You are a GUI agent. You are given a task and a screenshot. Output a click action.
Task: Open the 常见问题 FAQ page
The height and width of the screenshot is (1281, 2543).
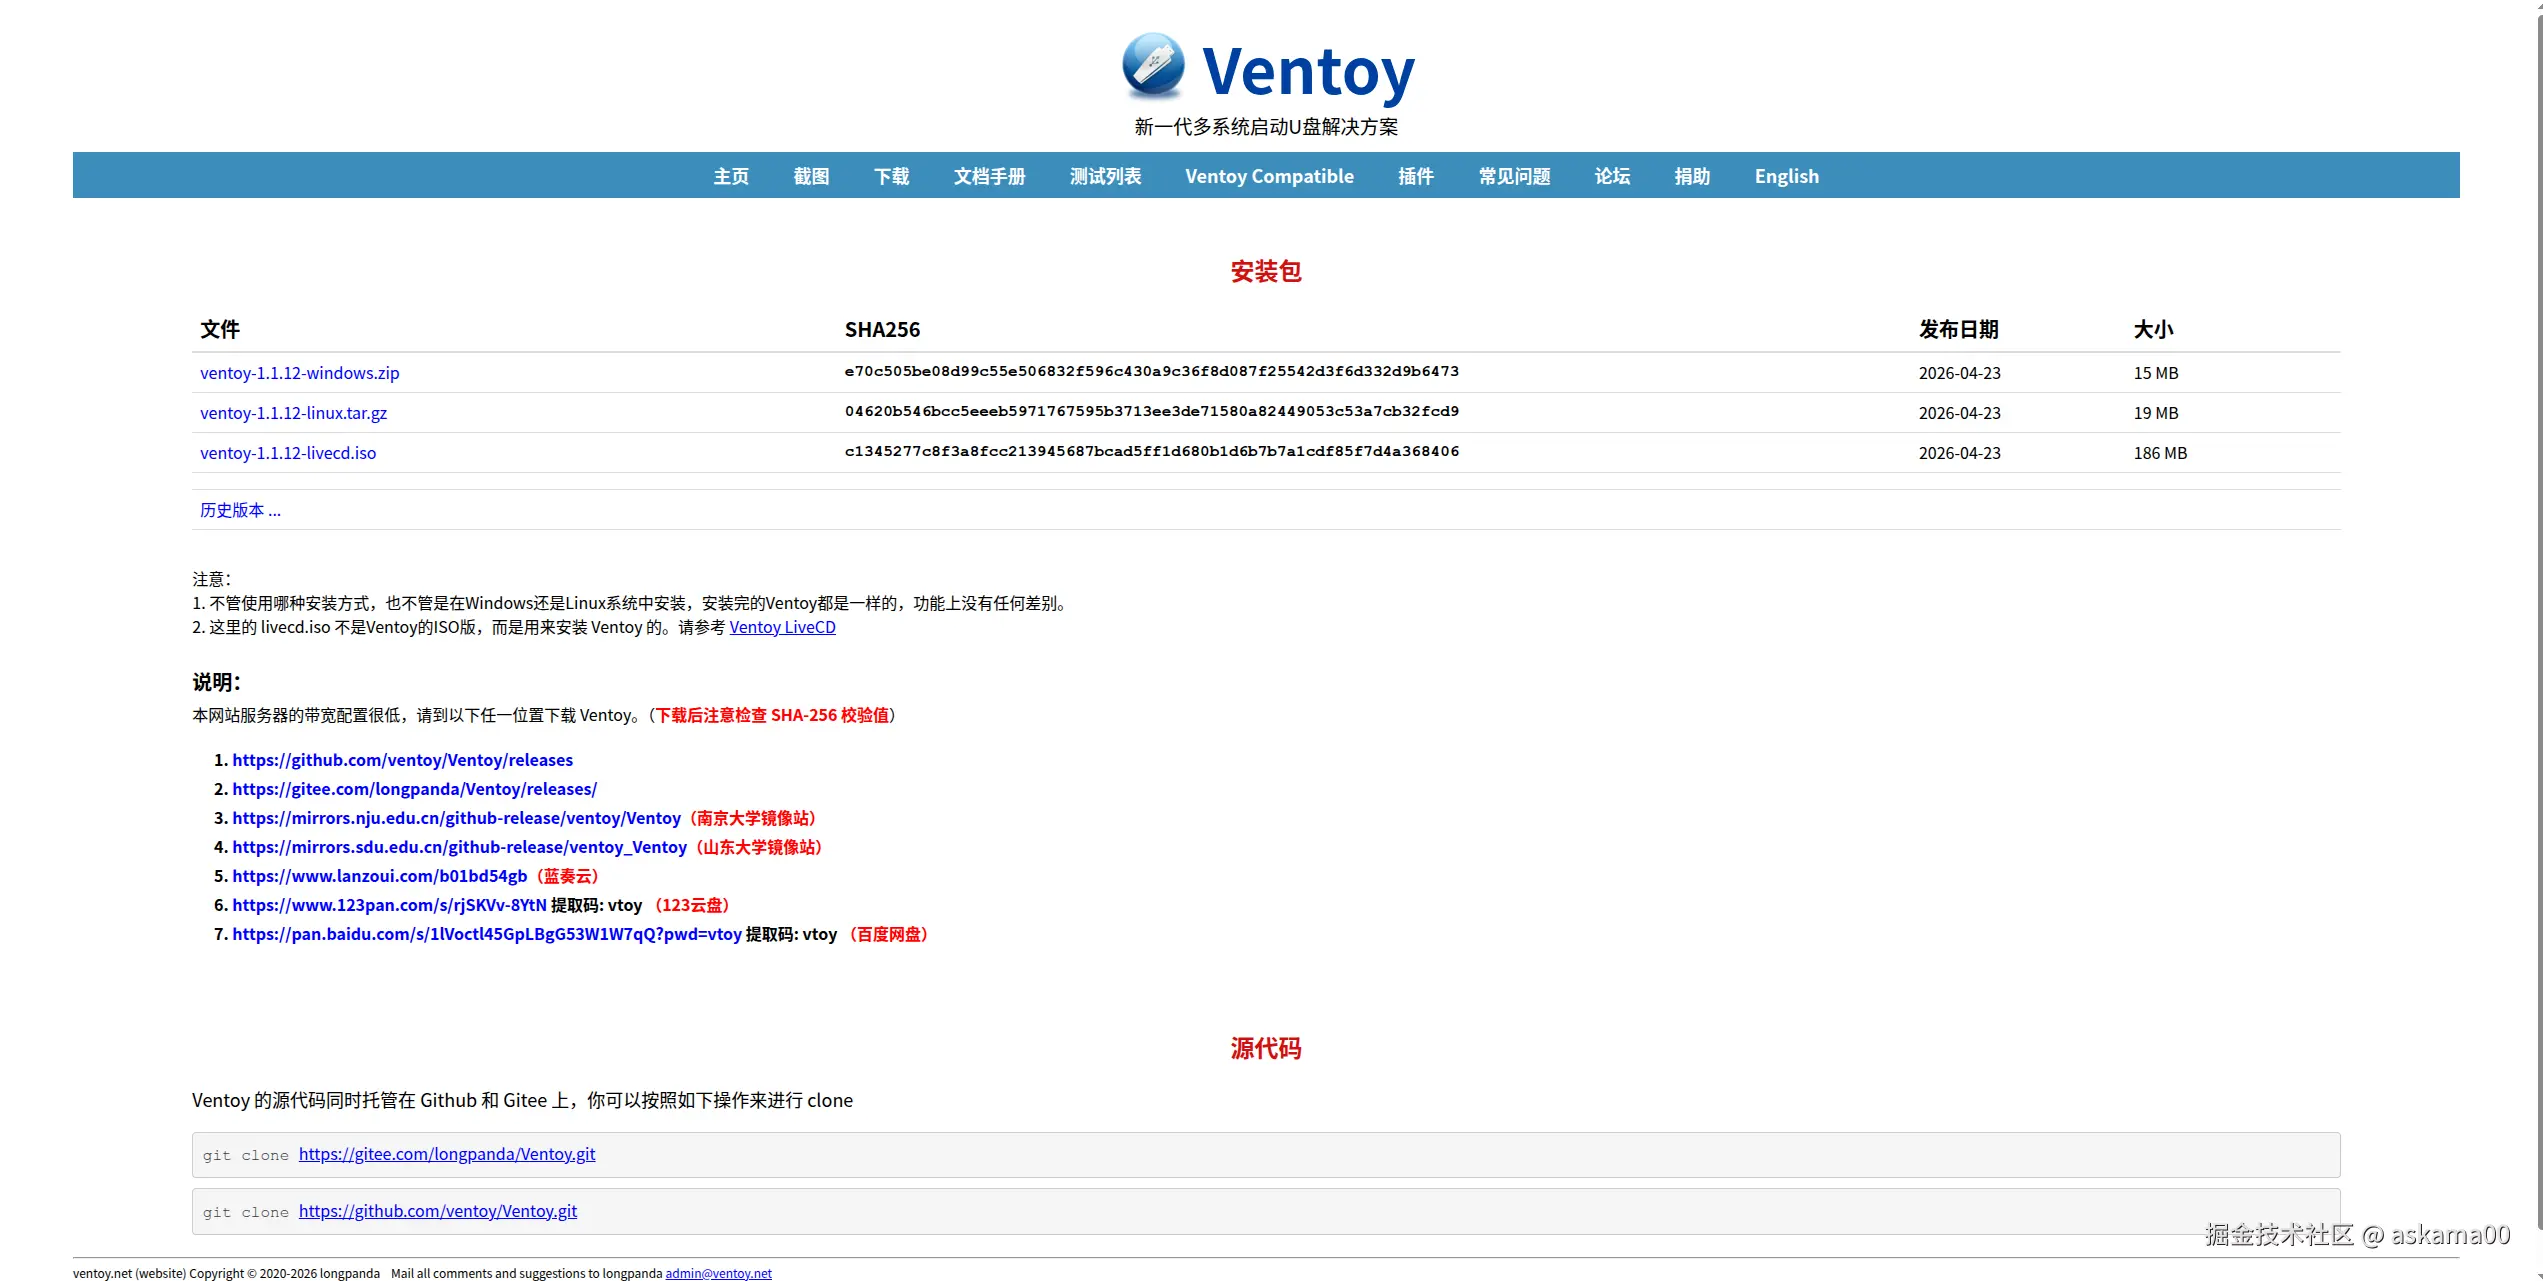[1514, 176]
